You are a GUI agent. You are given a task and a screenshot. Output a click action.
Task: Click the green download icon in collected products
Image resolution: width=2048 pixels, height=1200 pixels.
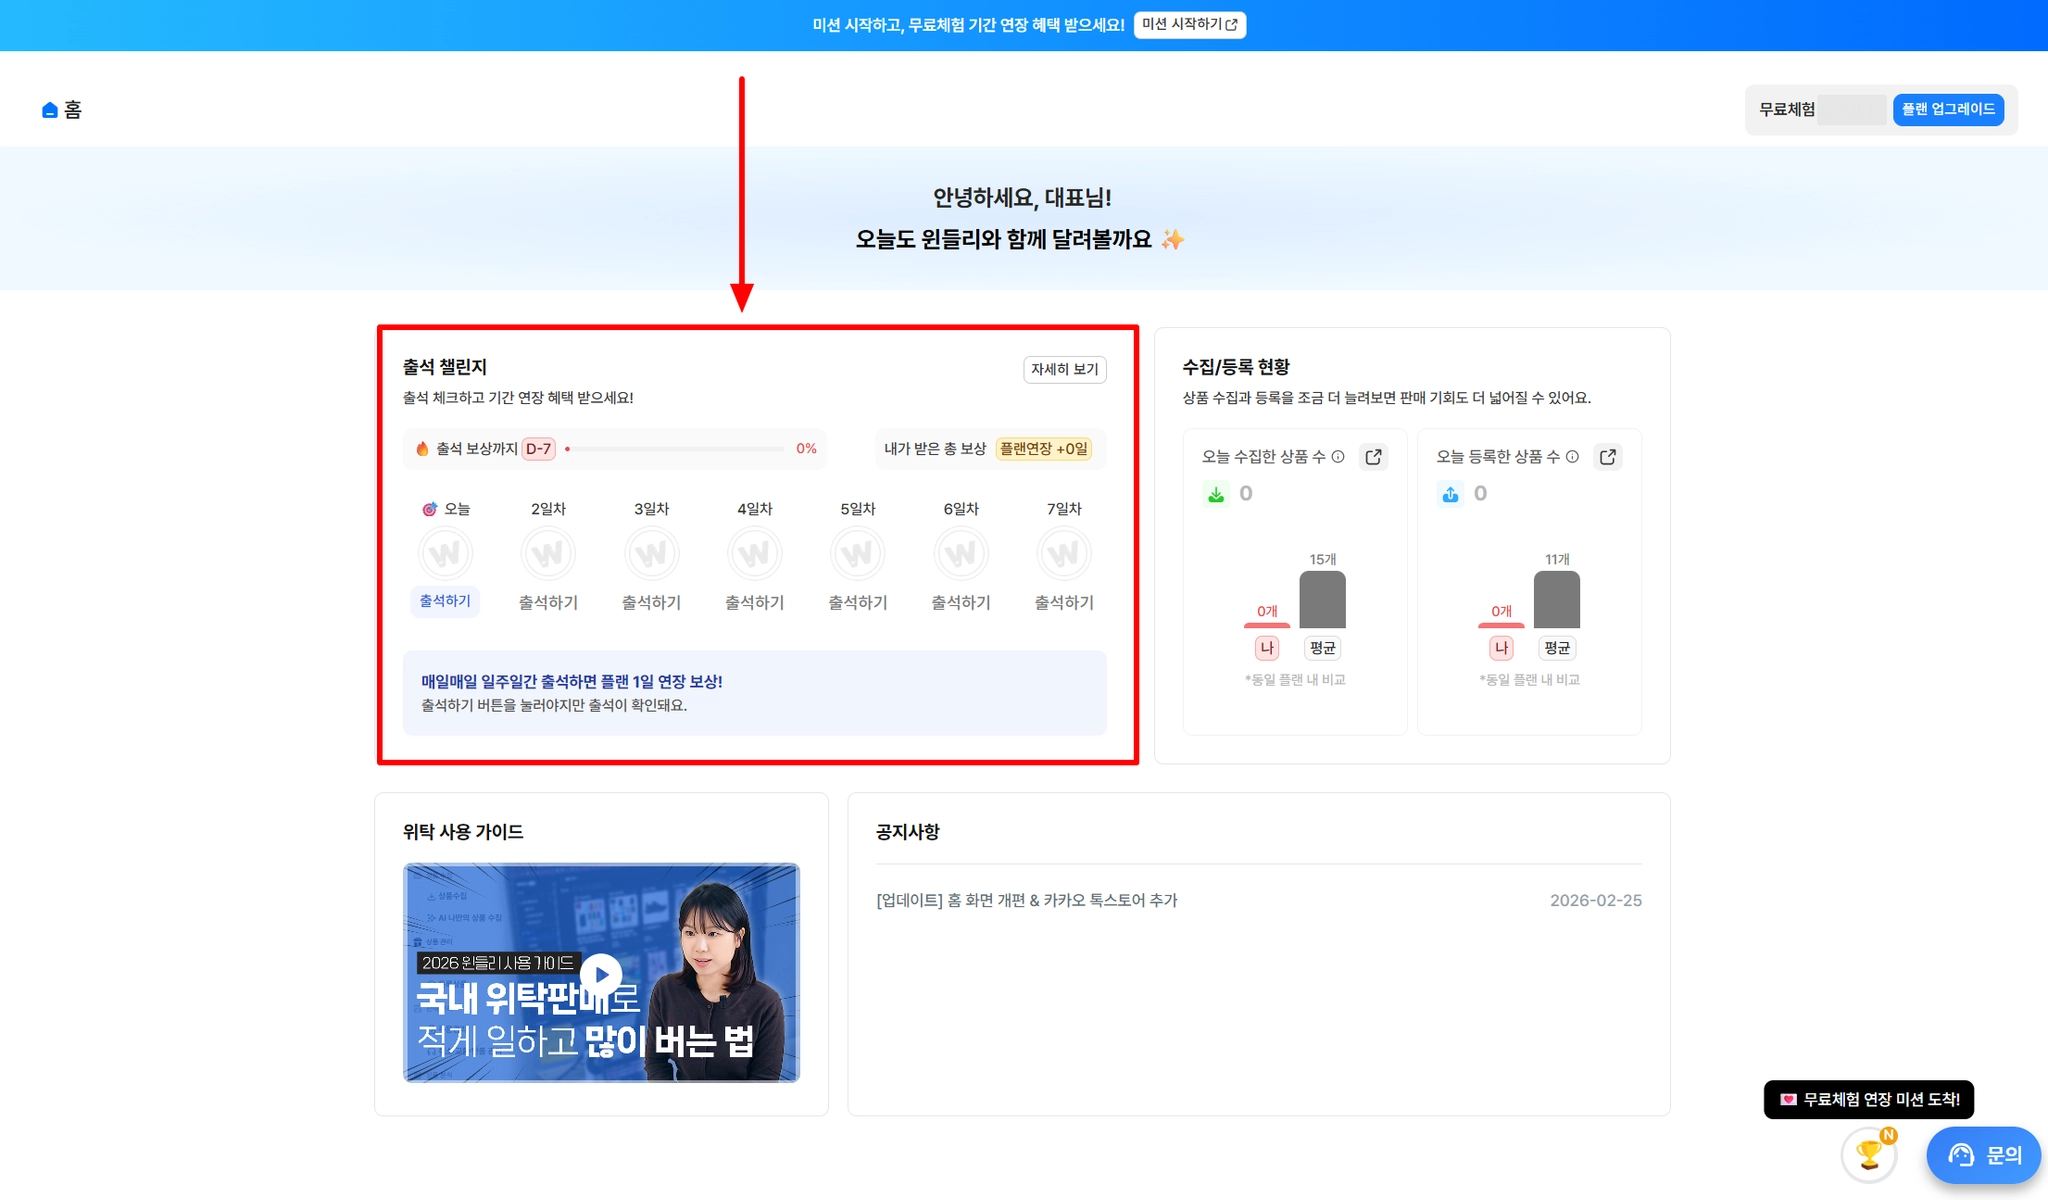[x=1216, y=494]
